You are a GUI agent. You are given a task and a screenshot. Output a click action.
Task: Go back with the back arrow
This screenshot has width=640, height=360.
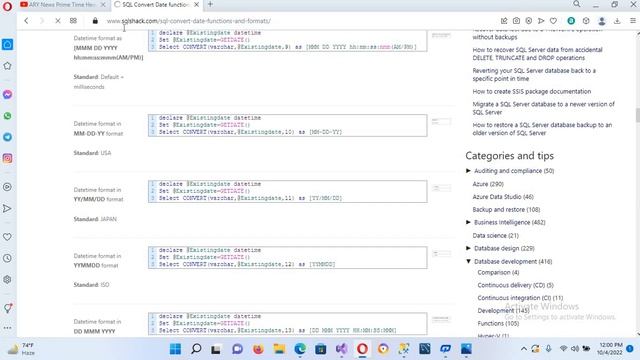pyautogui.click(x=26, y=21)
